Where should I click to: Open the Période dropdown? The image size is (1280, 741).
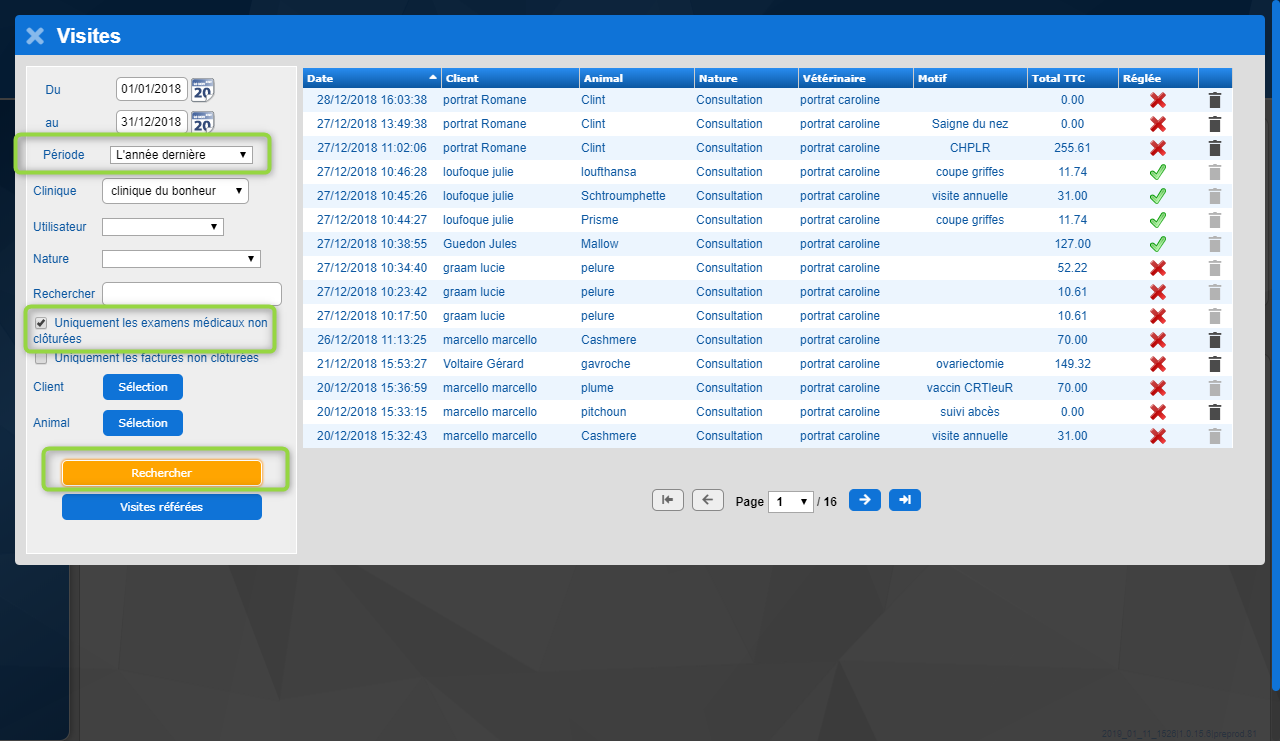point(181,155)
